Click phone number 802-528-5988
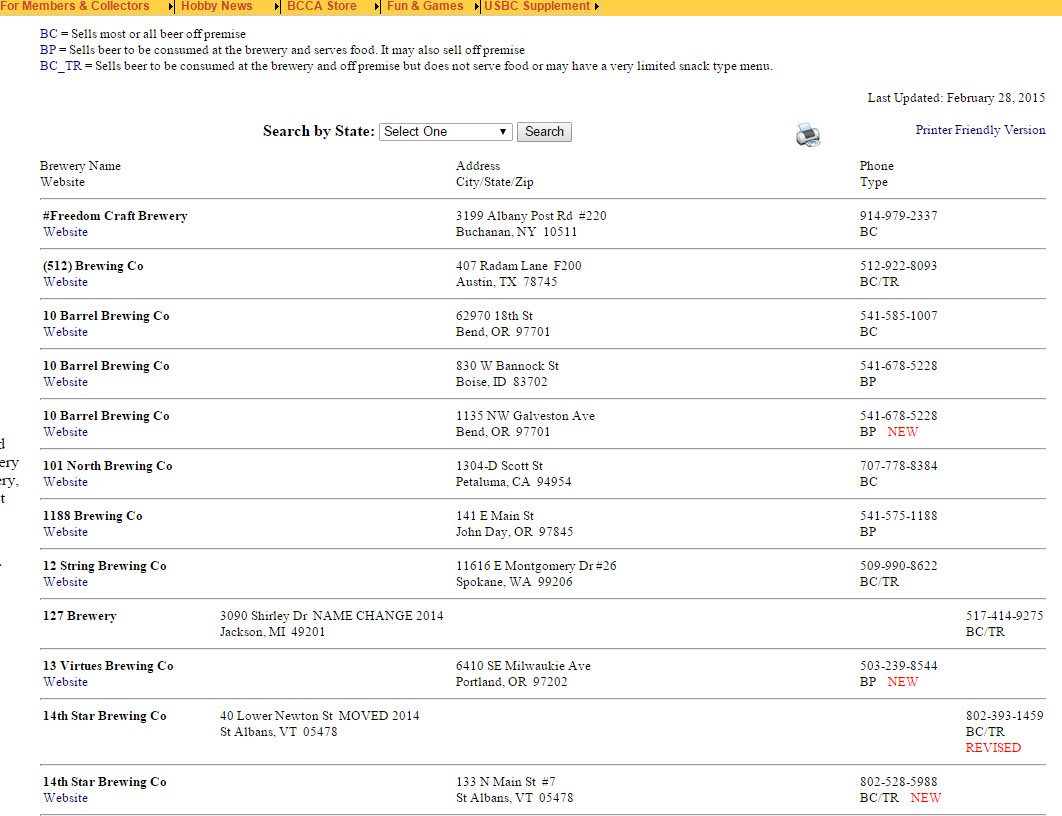Image resolution: width=1062 pixels, height=816 pixels. (x=899, y=781)
